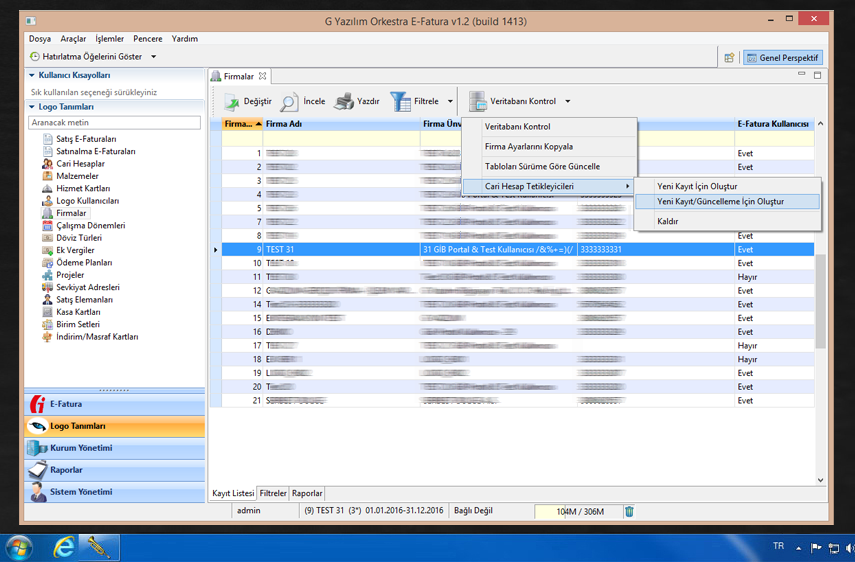Show hidden system tray icons arrow
This screenshot has width=855, height=562.
798,548
